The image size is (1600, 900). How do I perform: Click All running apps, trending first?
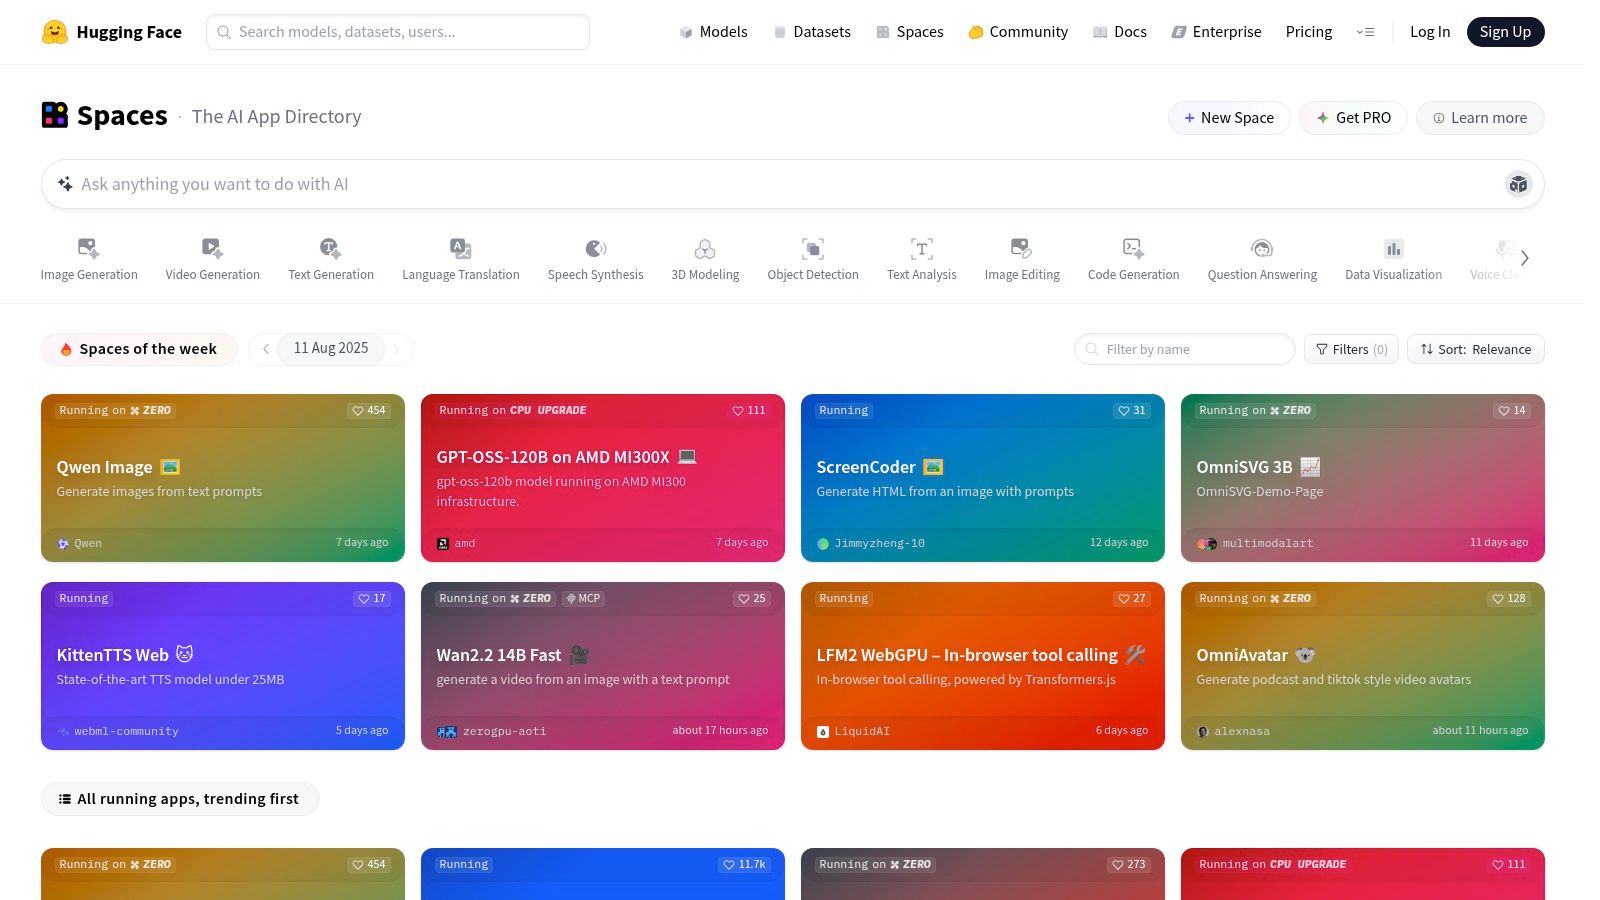[x=180, y=799]
